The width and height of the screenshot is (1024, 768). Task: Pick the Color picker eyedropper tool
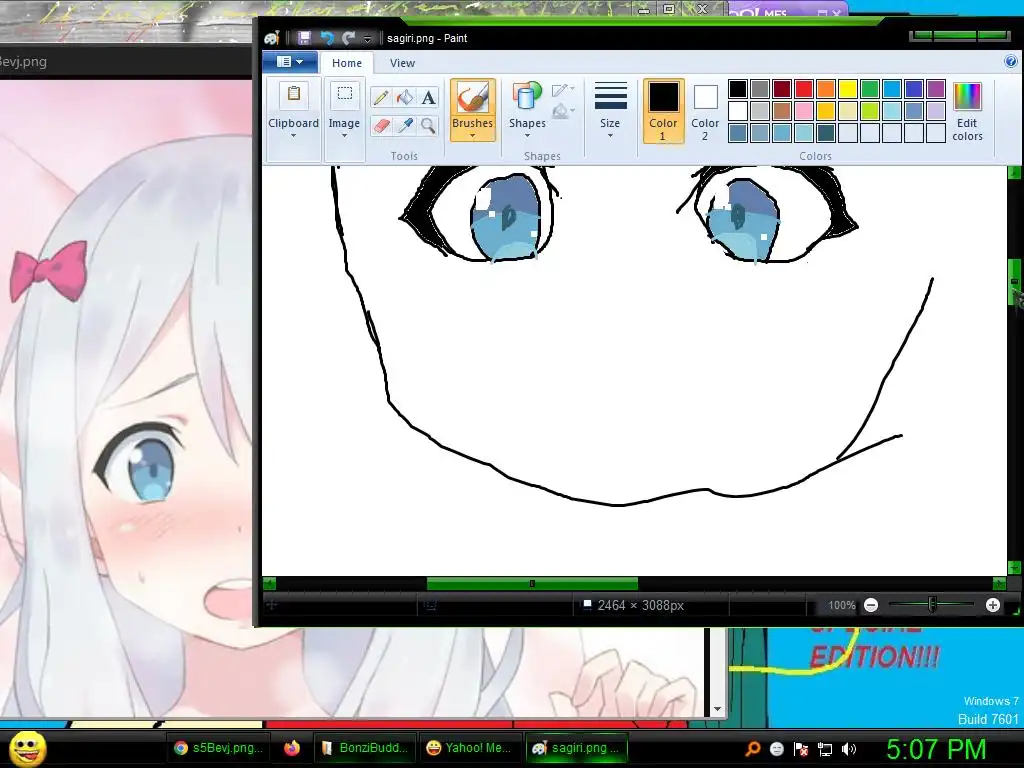405,125
